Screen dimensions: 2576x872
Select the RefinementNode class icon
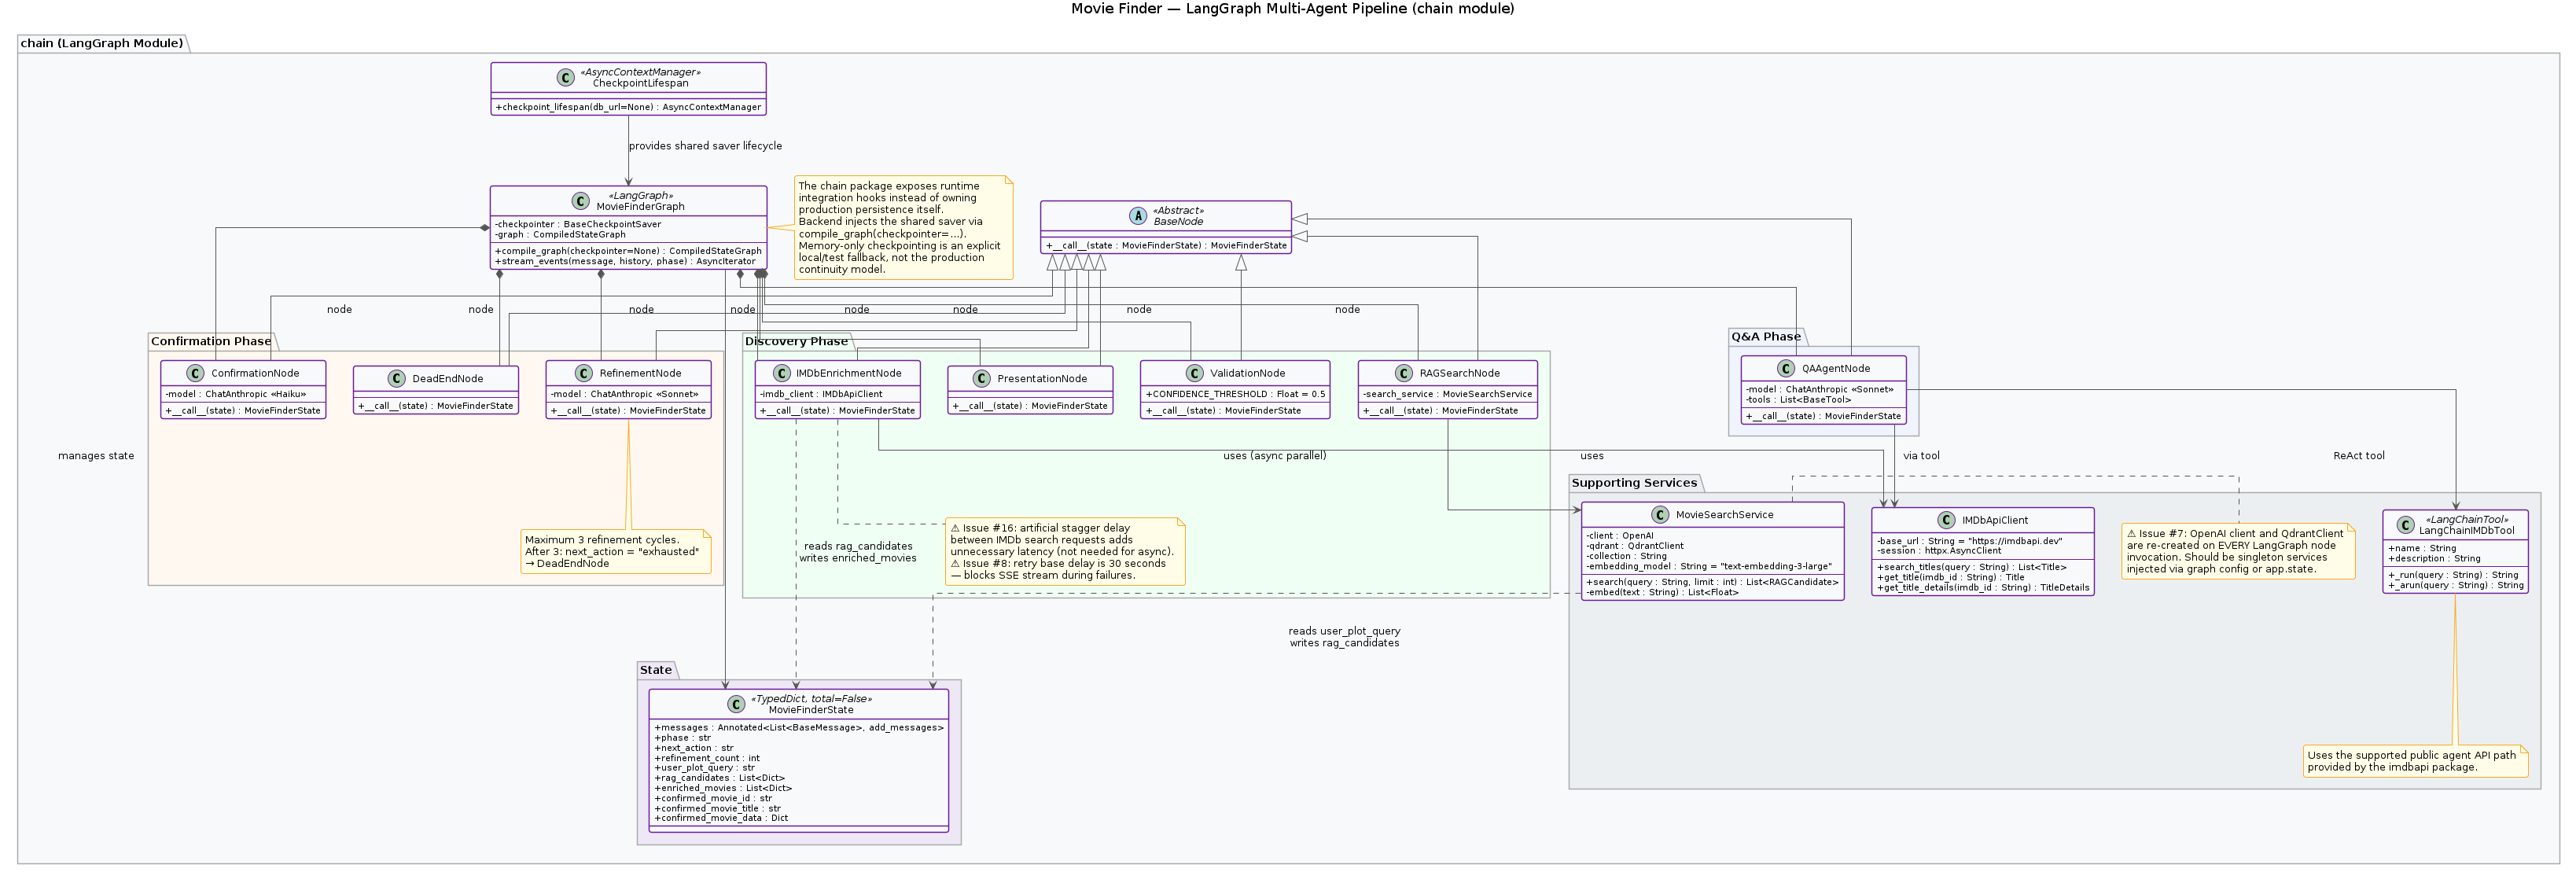coord(584,373)
